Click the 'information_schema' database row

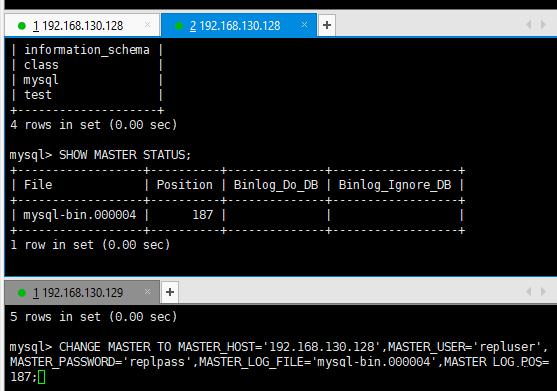click(x=87, y=50)
